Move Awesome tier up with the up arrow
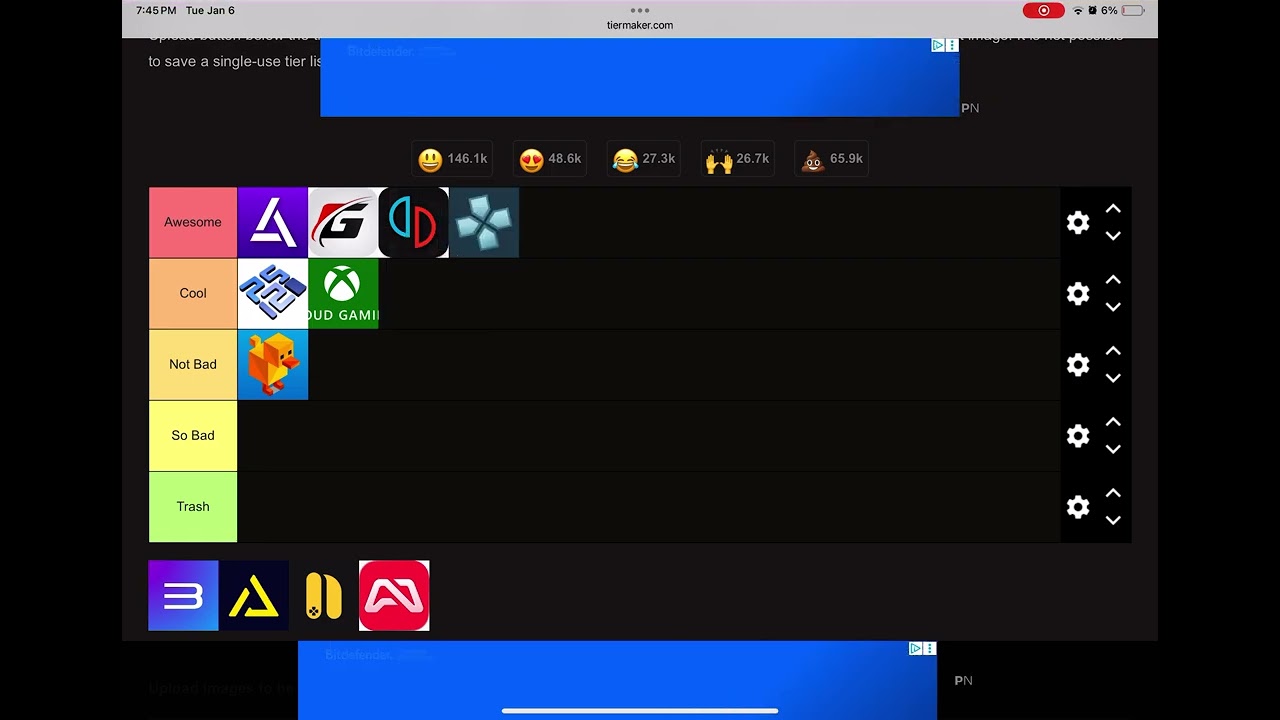The height and width of the screenshot is (720, 1280). (1113, 209)
